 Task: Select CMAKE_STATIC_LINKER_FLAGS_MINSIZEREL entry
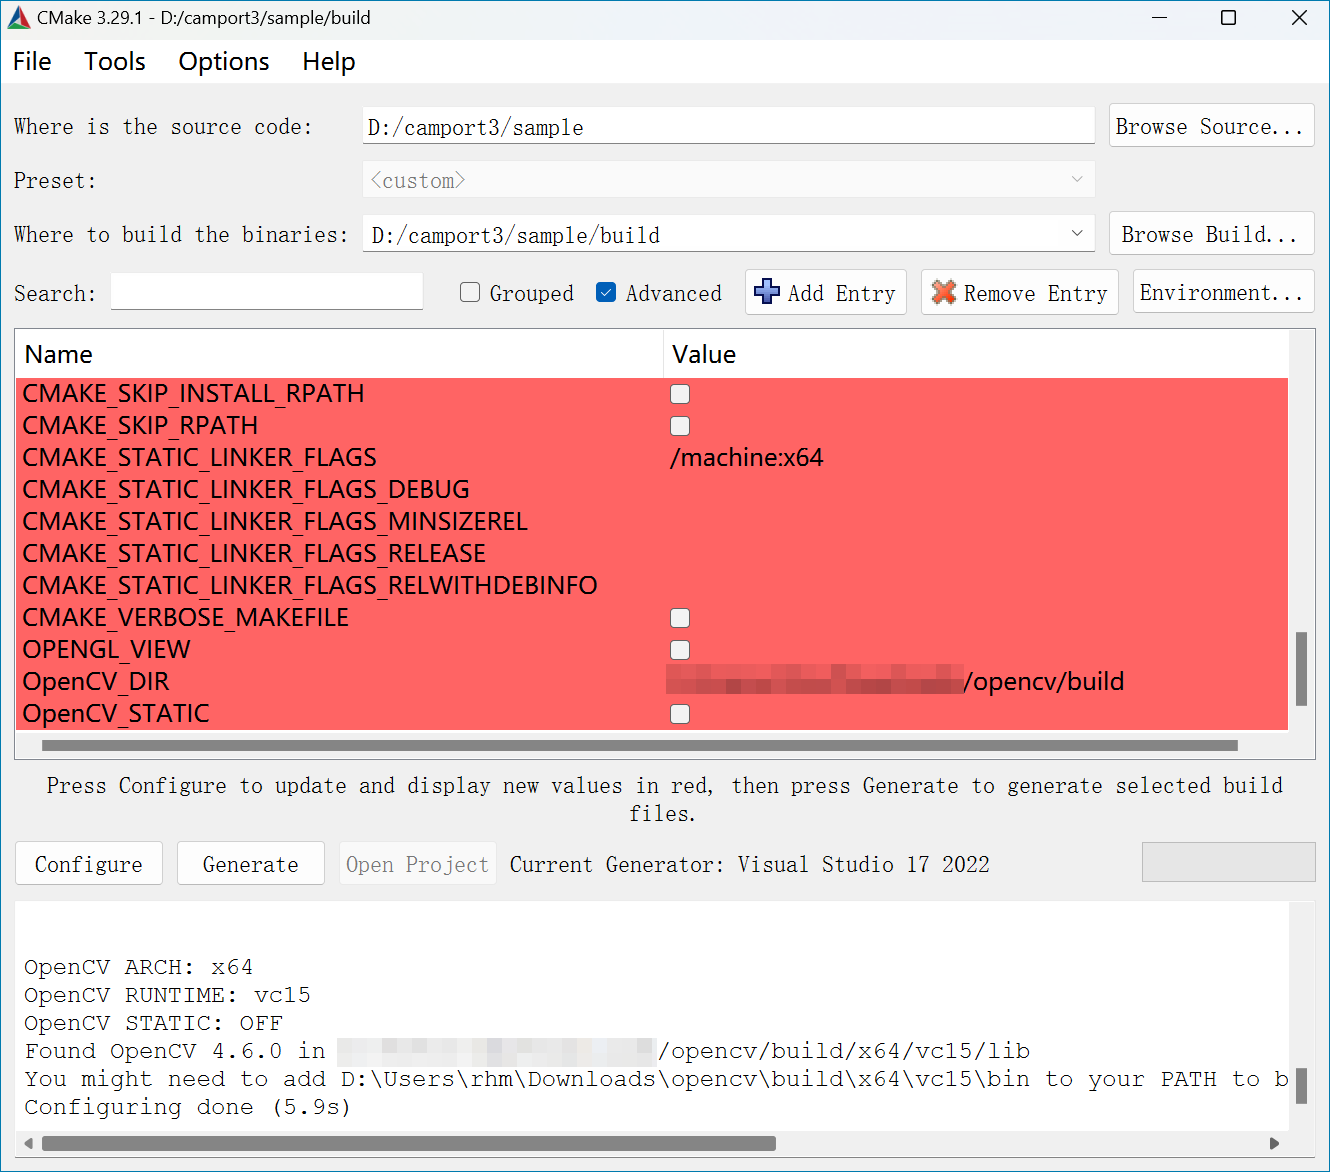[275, 522]
